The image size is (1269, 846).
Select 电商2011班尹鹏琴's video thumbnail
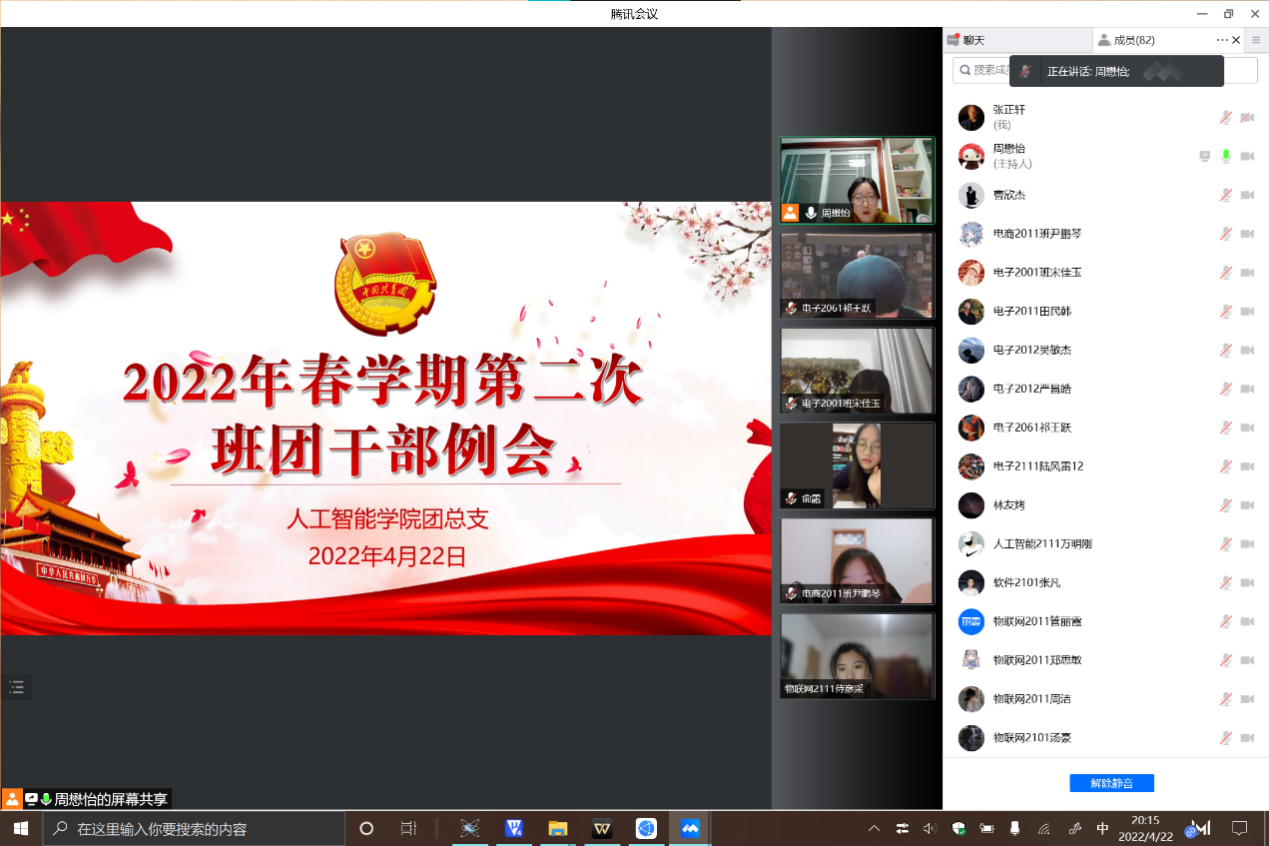point(857,560)
